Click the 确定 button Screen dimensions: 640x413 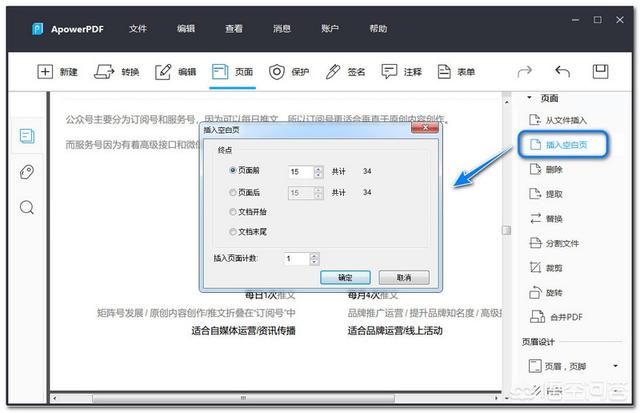click(345, 278)
